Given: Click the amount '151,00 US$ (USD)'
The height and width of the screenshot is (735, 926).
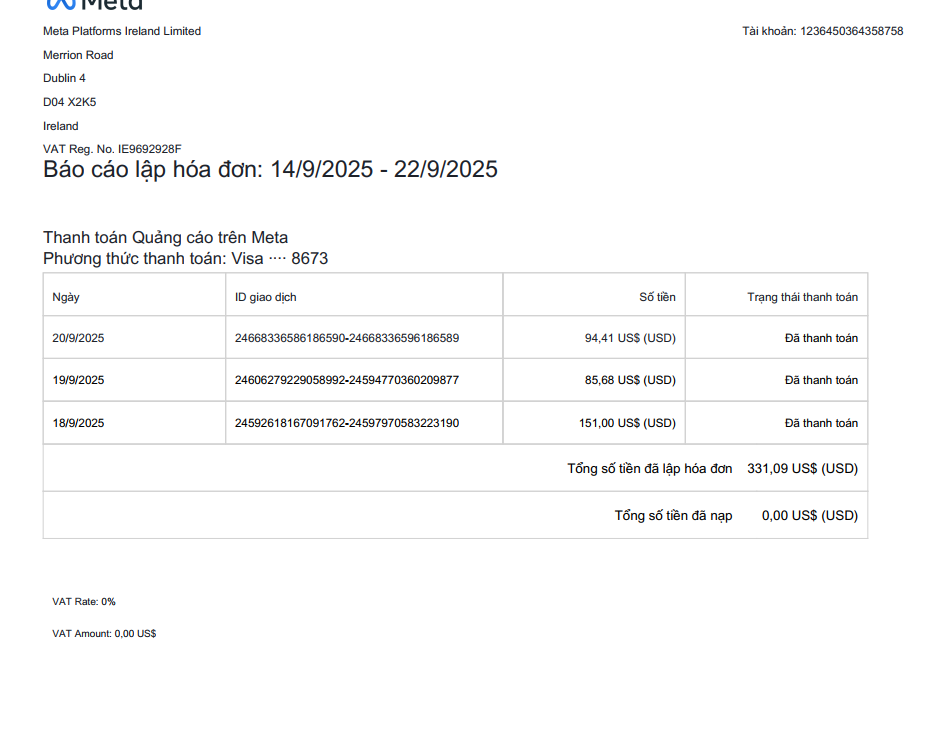Looking at the screenshot, I should [627, 423].
